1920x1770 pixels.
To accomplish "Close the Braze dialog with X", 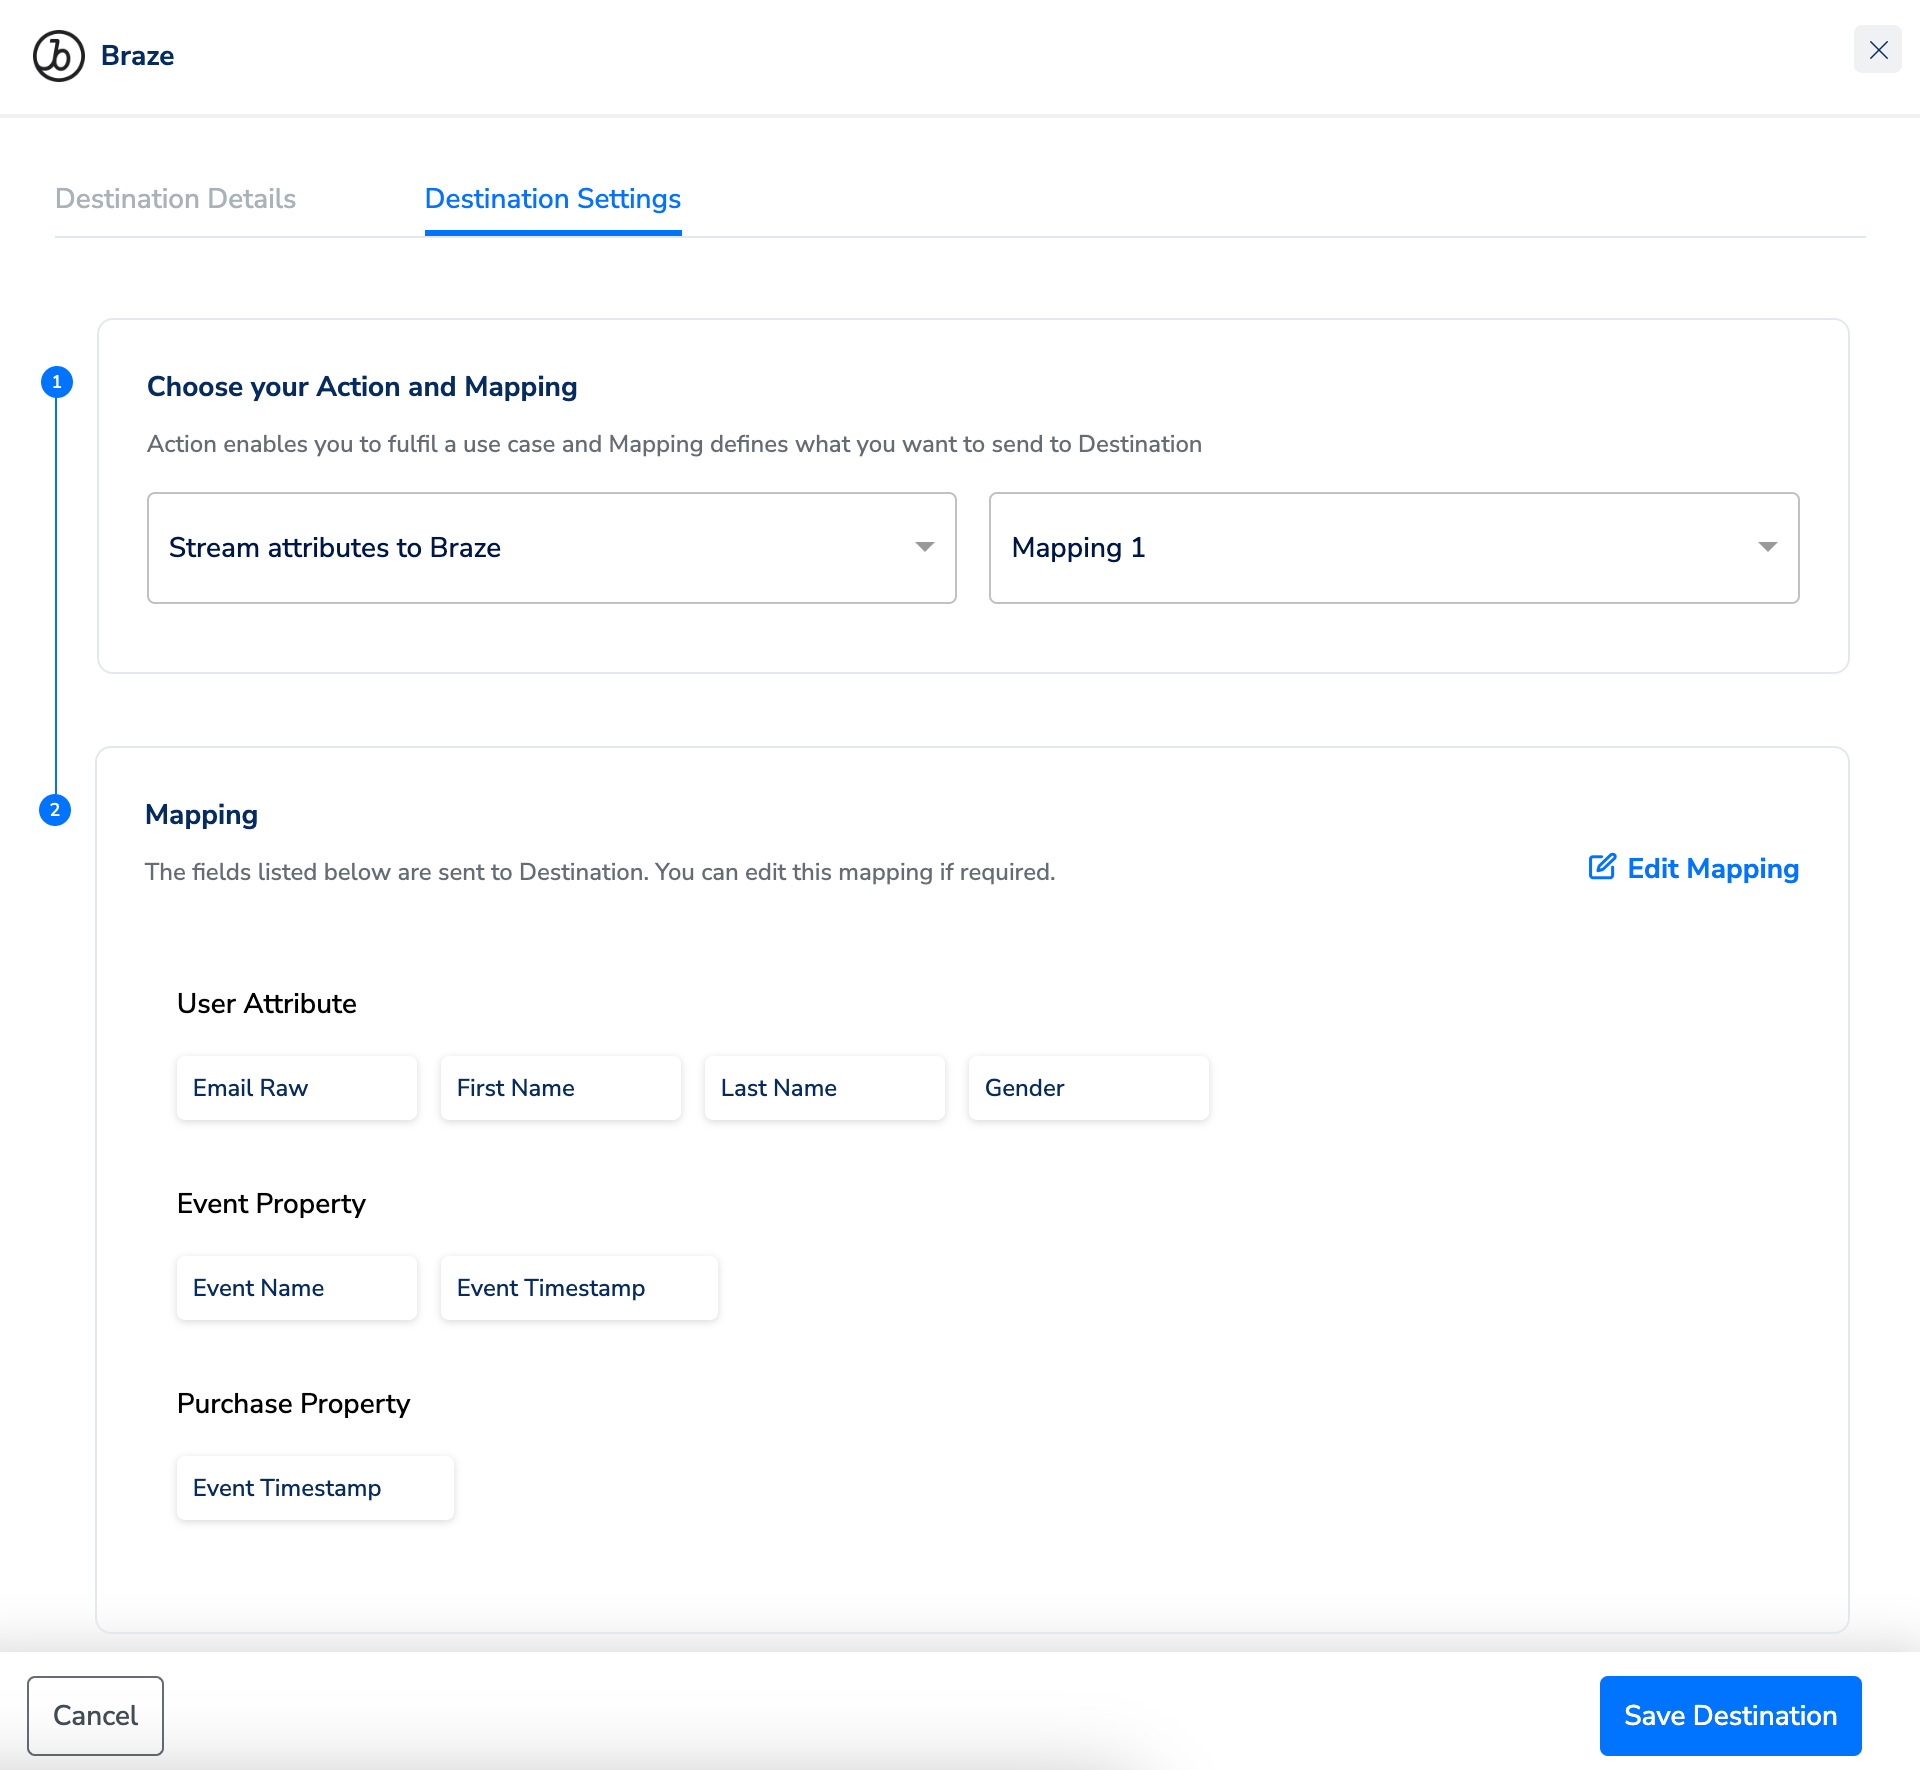I will (1877, 50).
